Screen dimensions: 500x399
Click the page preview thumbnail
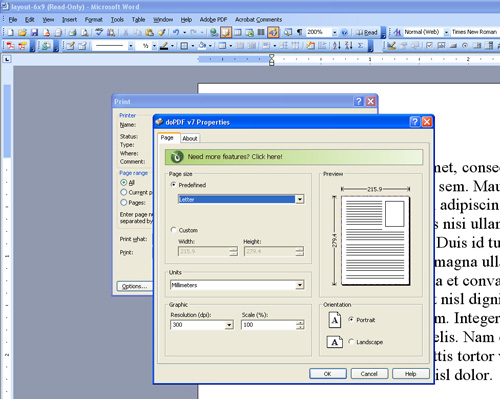tap(376, 241)
